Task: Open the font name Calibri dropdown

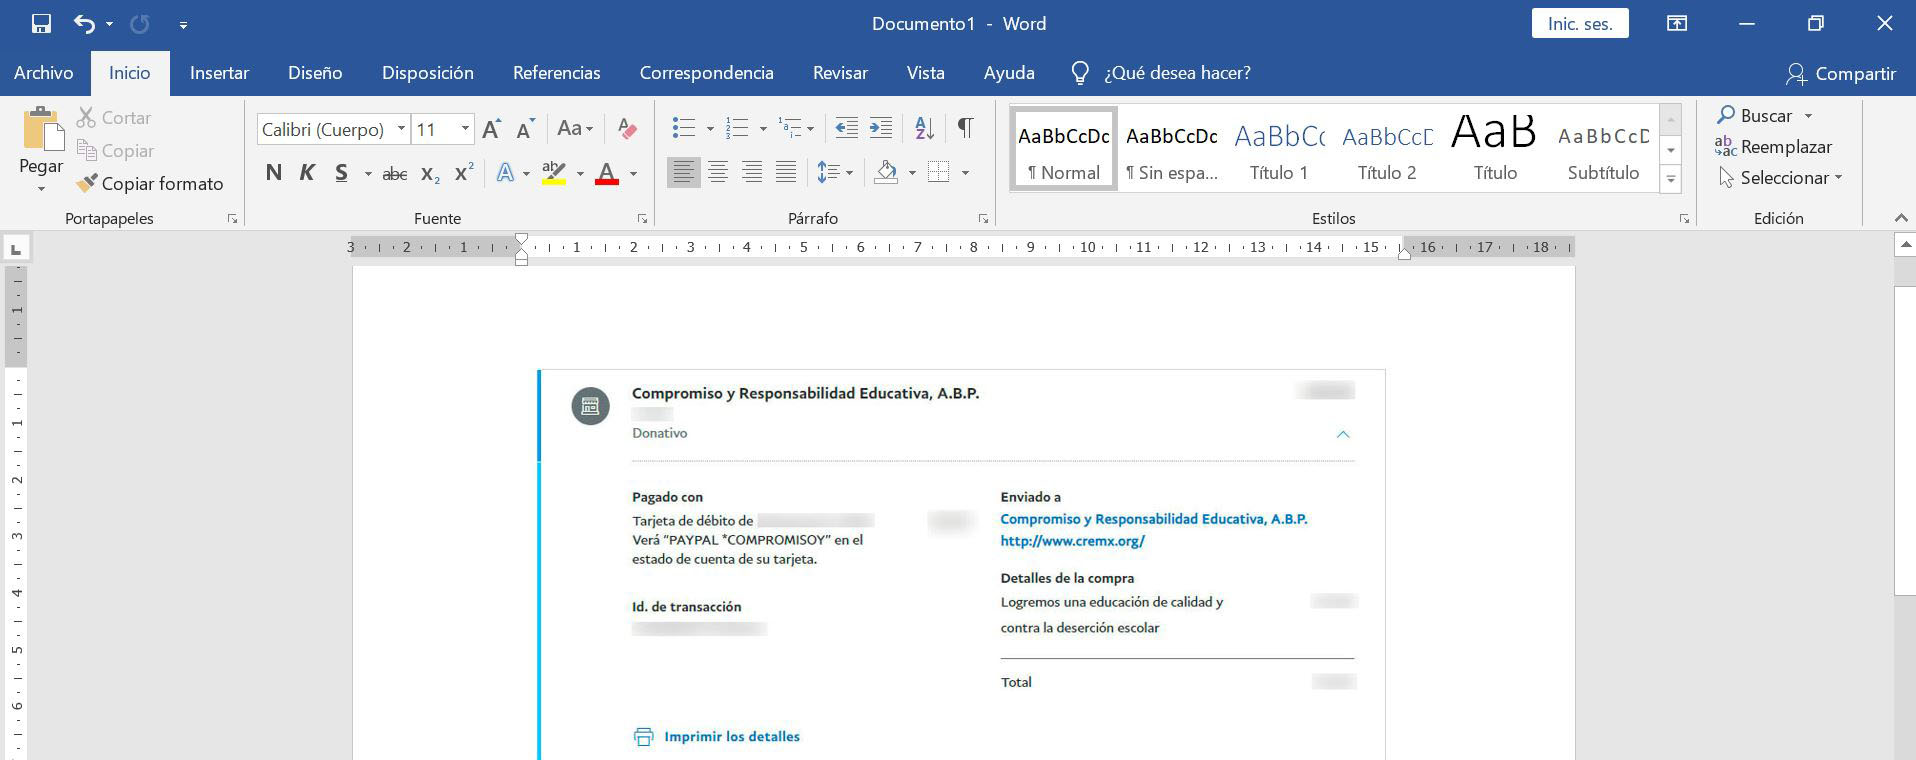Action: tap(401, 129)
